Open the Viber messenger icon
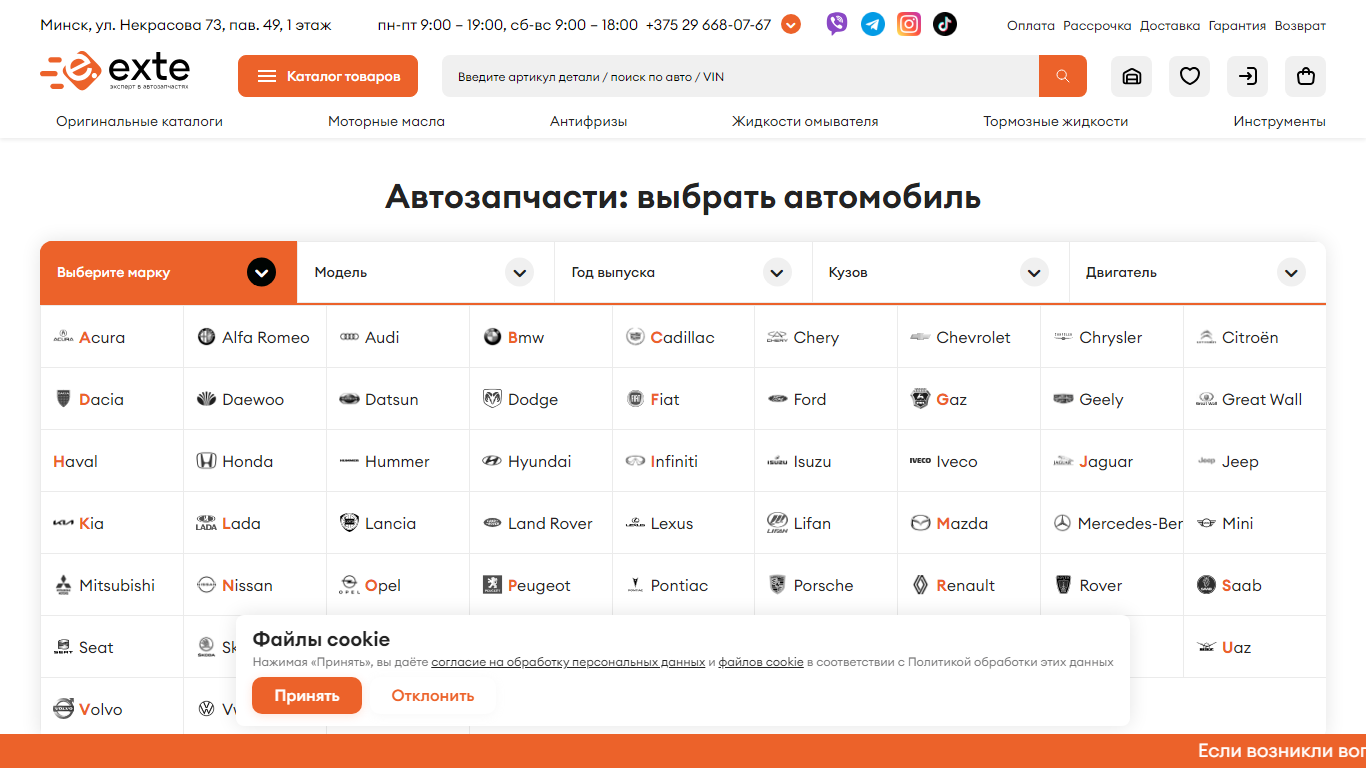Screen dimensions: 1366x768 (837, 24)
